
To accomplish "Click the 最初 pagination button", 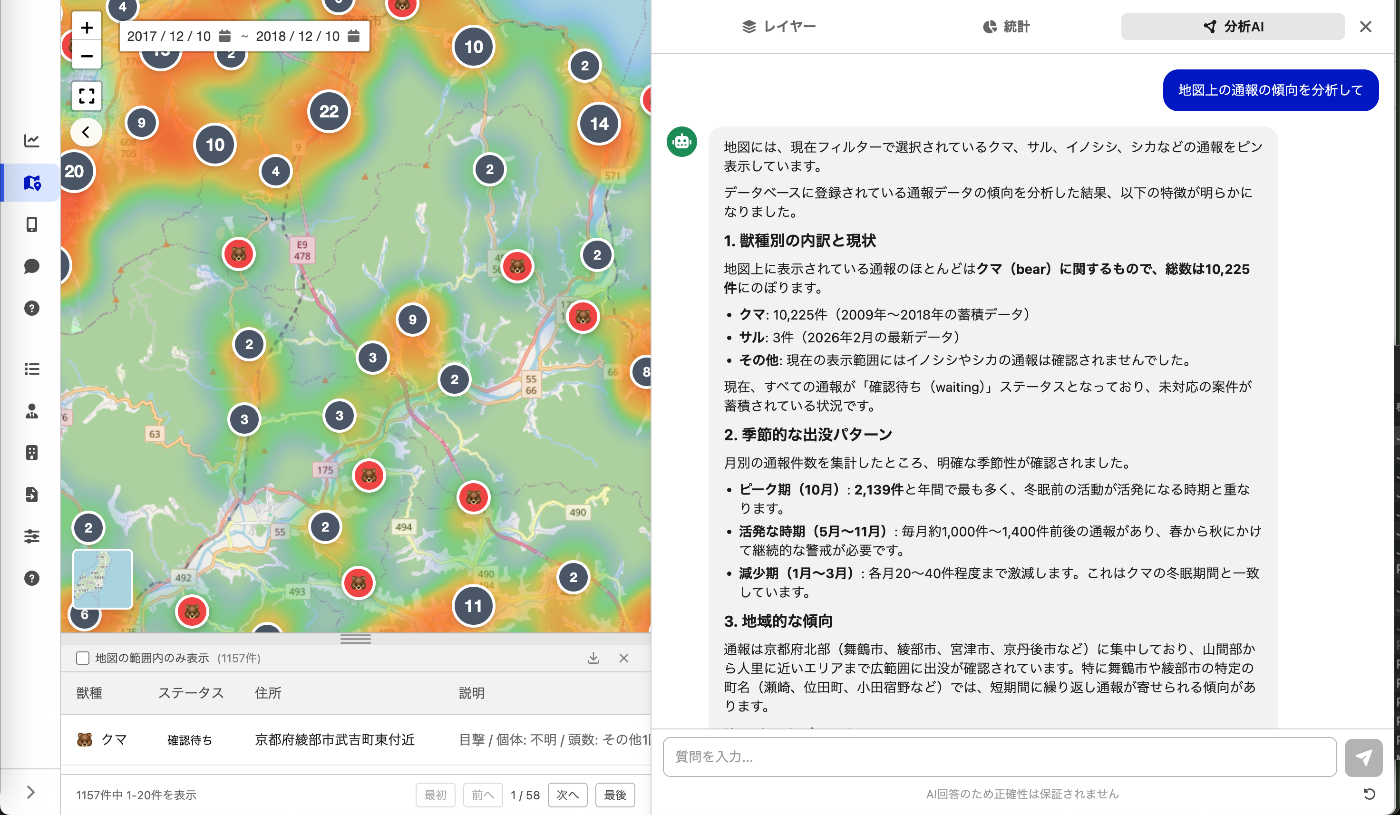I will pyautogui.click(x=436, y=795).
